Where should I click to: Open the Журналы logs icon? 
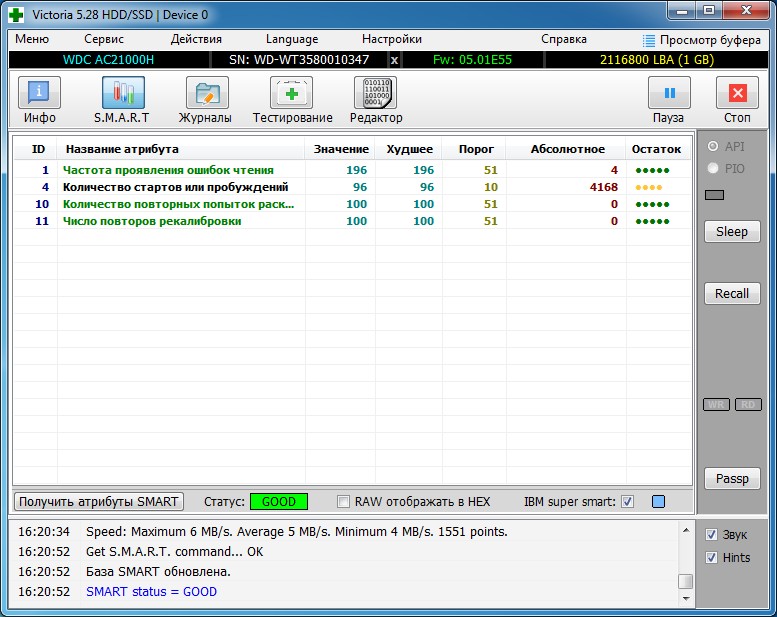[x=207, y=93]
